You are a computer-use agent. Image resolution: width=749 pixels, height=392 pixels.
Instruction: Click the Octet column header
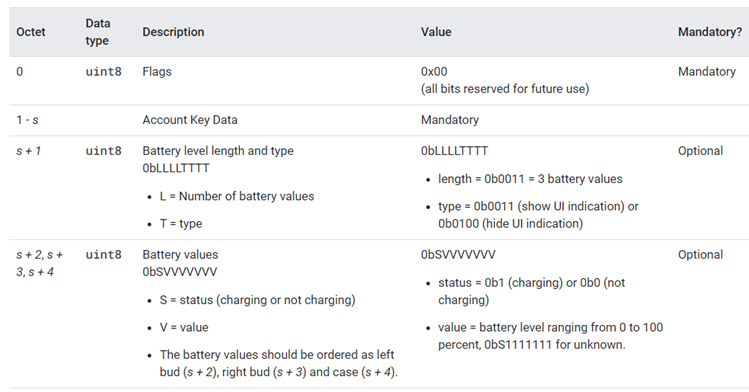(x=31, y=32)
